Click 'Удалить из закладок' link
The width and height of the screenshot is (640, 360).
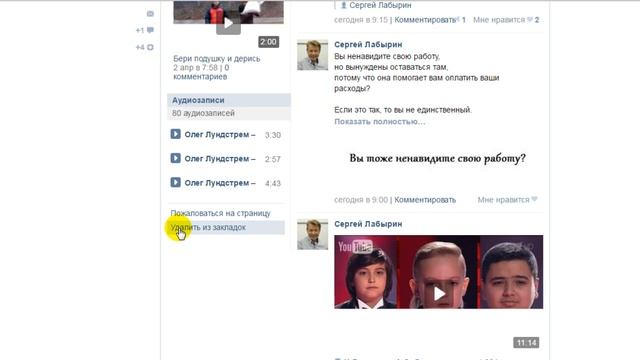tap(227, 227)
